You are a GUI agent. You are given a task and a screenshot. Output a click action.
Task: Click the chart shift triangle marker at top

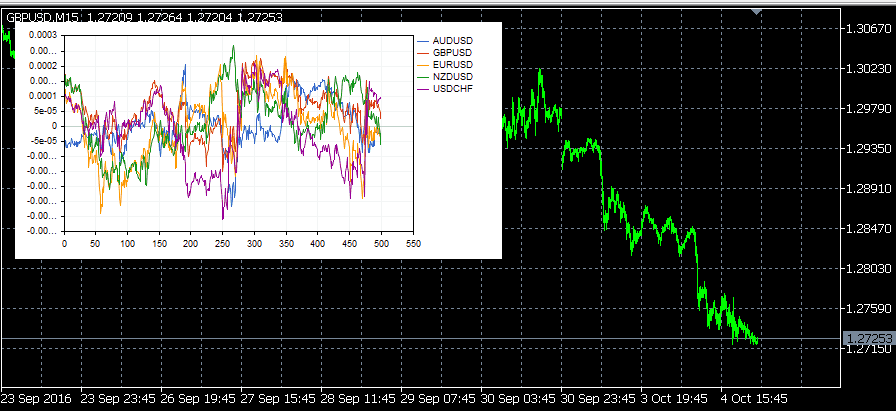(757, 11)
